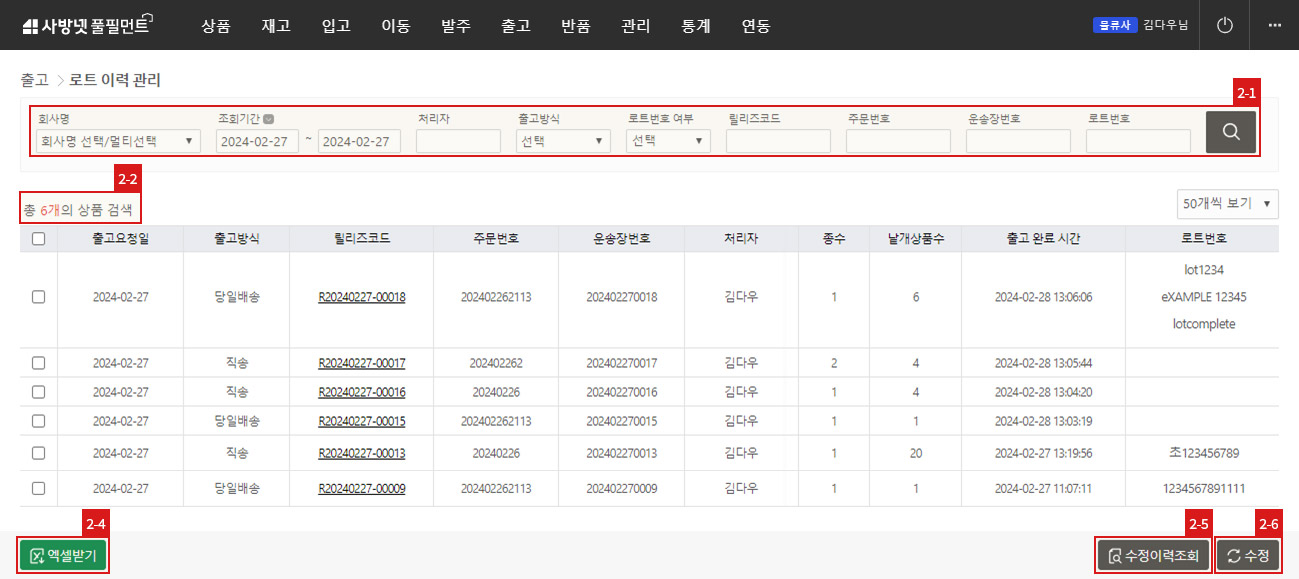
Task: Change the 50개씩 보기 page size
Action: (x=1227, y=203)
